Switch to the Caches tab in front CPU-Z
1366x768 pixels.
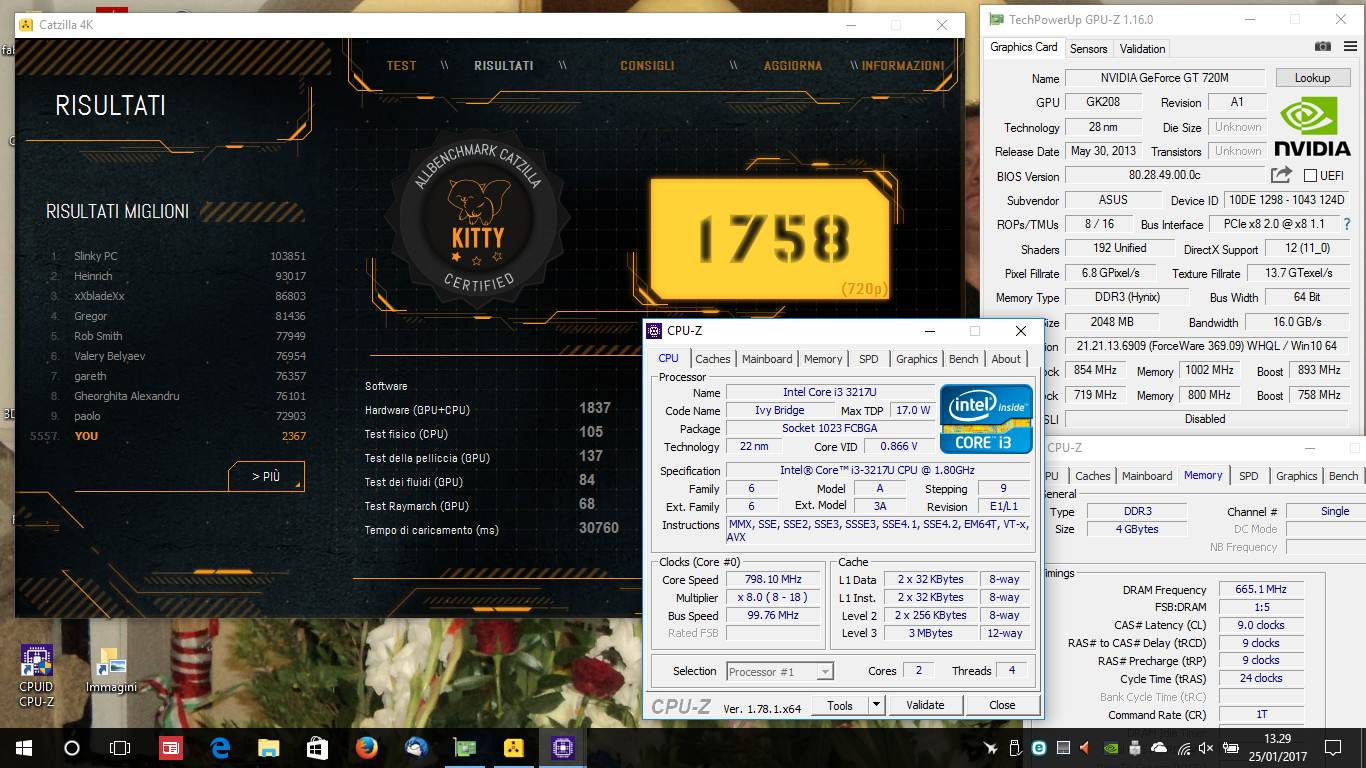coord(713,359)
